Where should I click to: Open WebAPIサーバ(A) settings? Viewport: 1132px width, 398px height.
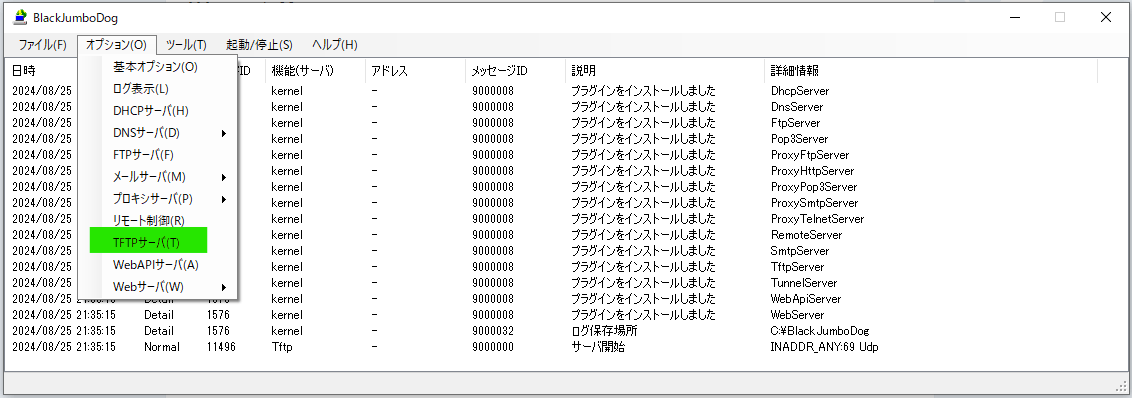[x=158, y=265]
